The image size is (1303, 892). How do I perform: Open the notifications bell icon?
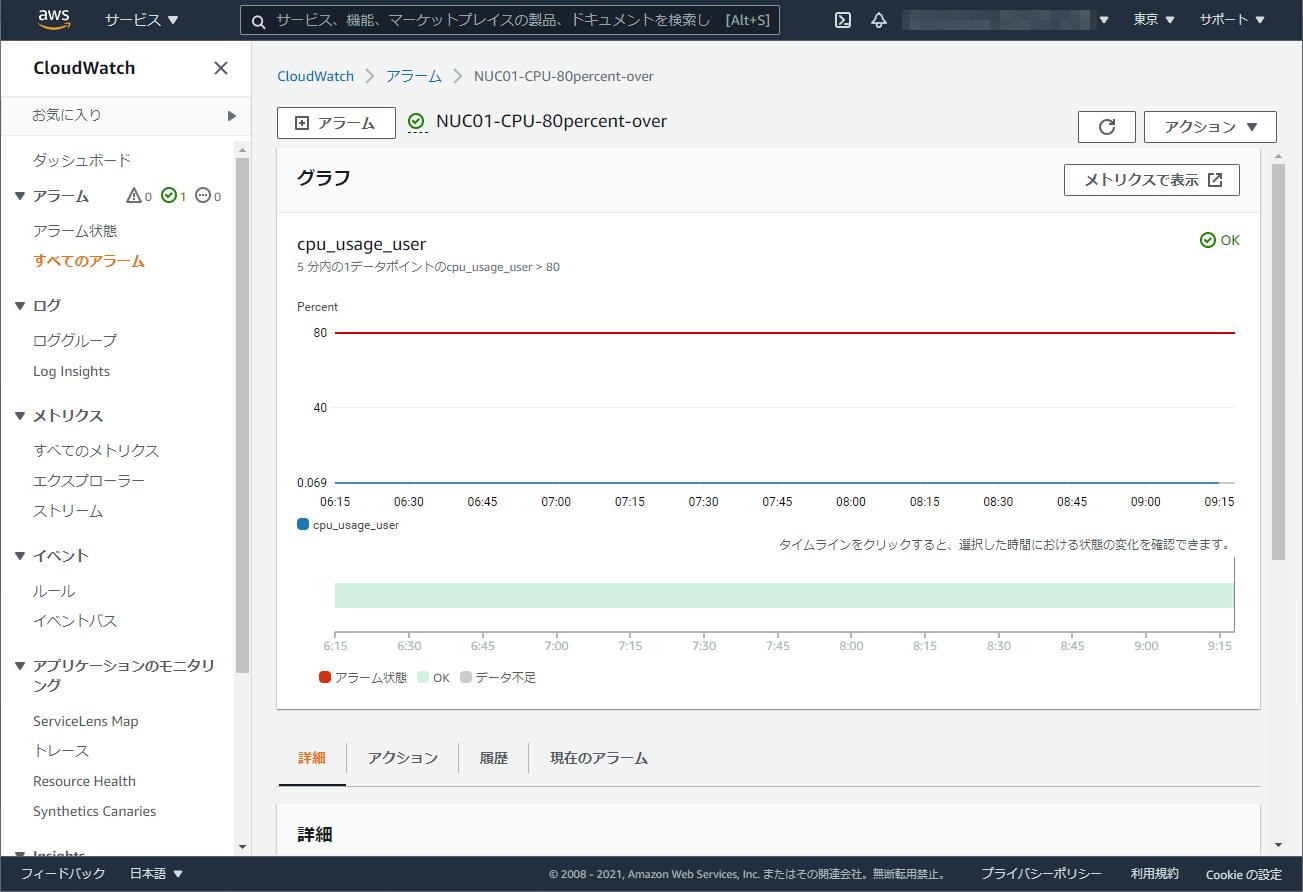click(879, 20)
